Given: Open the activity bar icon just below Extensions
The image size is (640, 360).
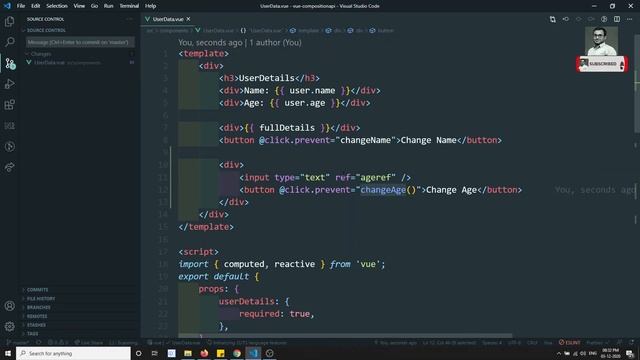Looking at the screenshot, I should 9,125.
